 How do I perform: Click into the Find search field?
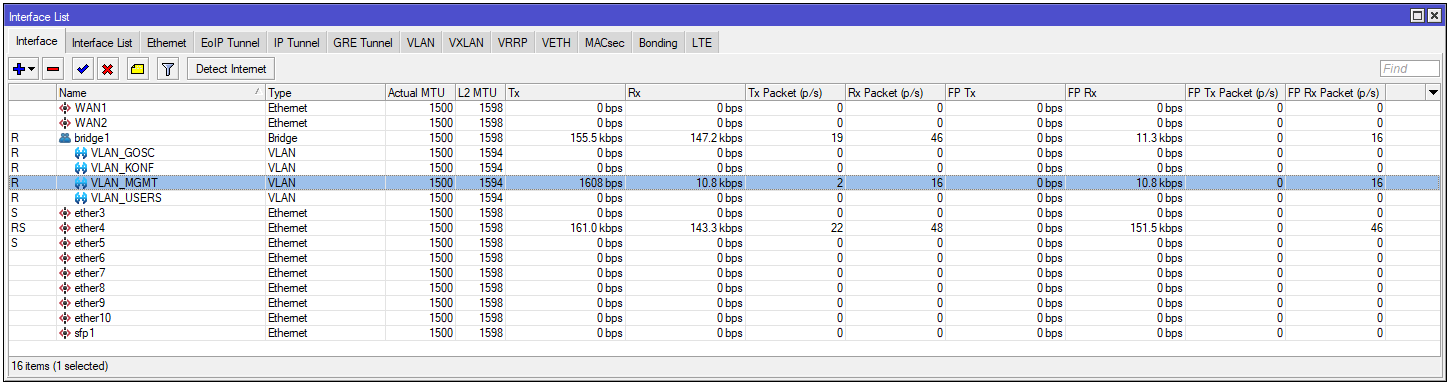click(1409, 69)
